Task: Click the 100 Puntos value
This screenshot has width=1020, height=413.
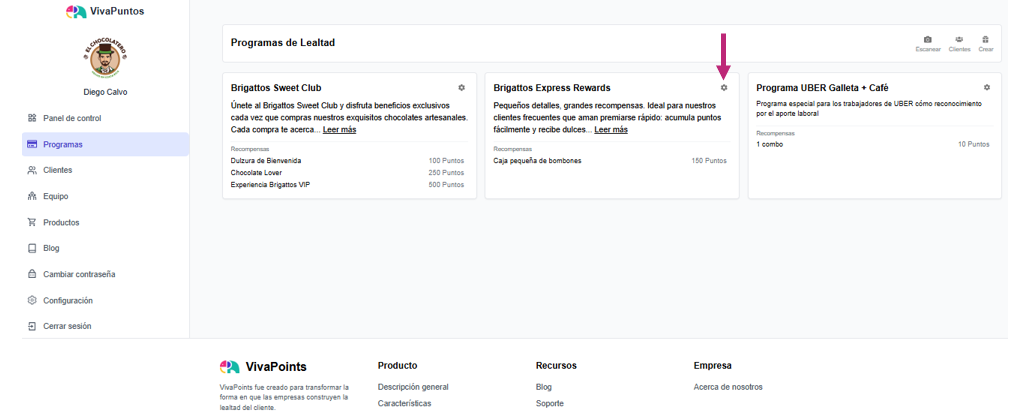Action: point(446,161)
